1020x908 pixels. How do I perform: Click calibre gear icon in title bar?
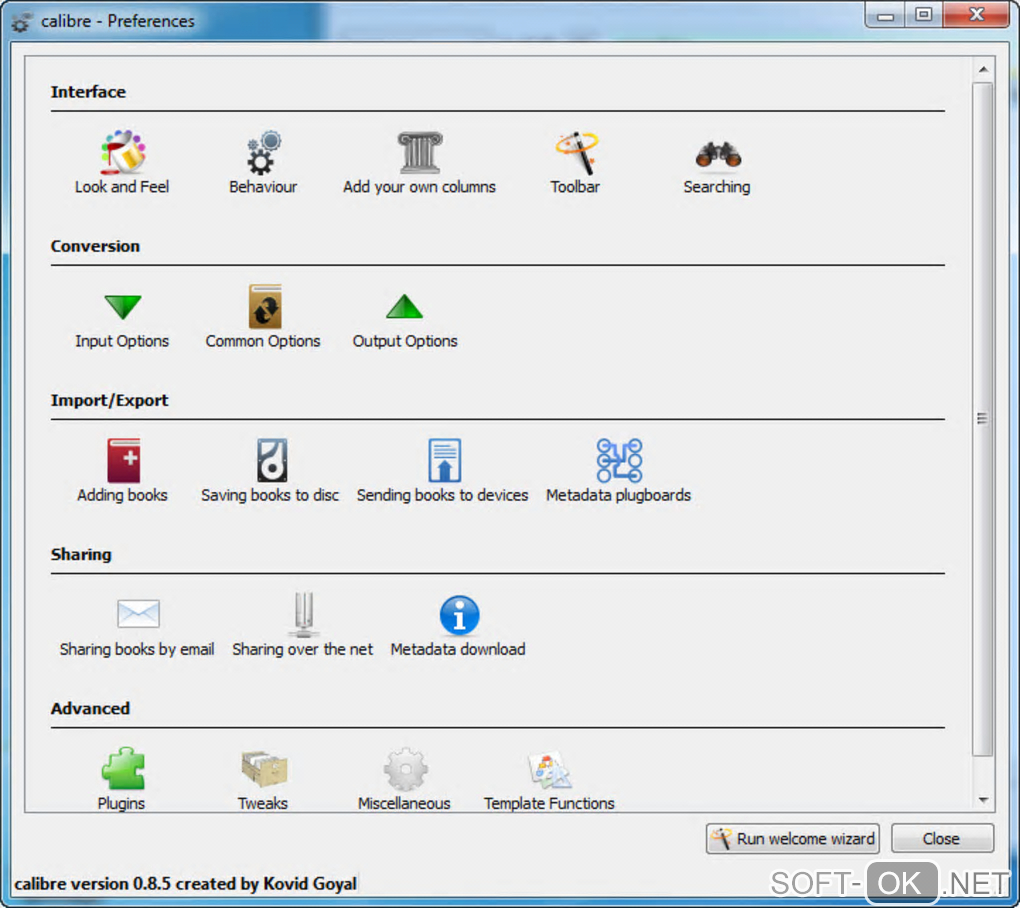tap(21, 21)
